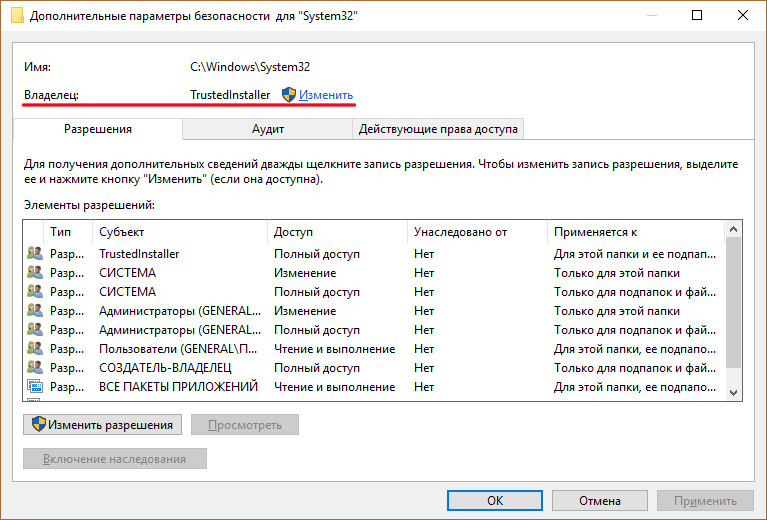Switch to the Аудит tab
This screenshot has width=767, height=520.
pos(268,129)
